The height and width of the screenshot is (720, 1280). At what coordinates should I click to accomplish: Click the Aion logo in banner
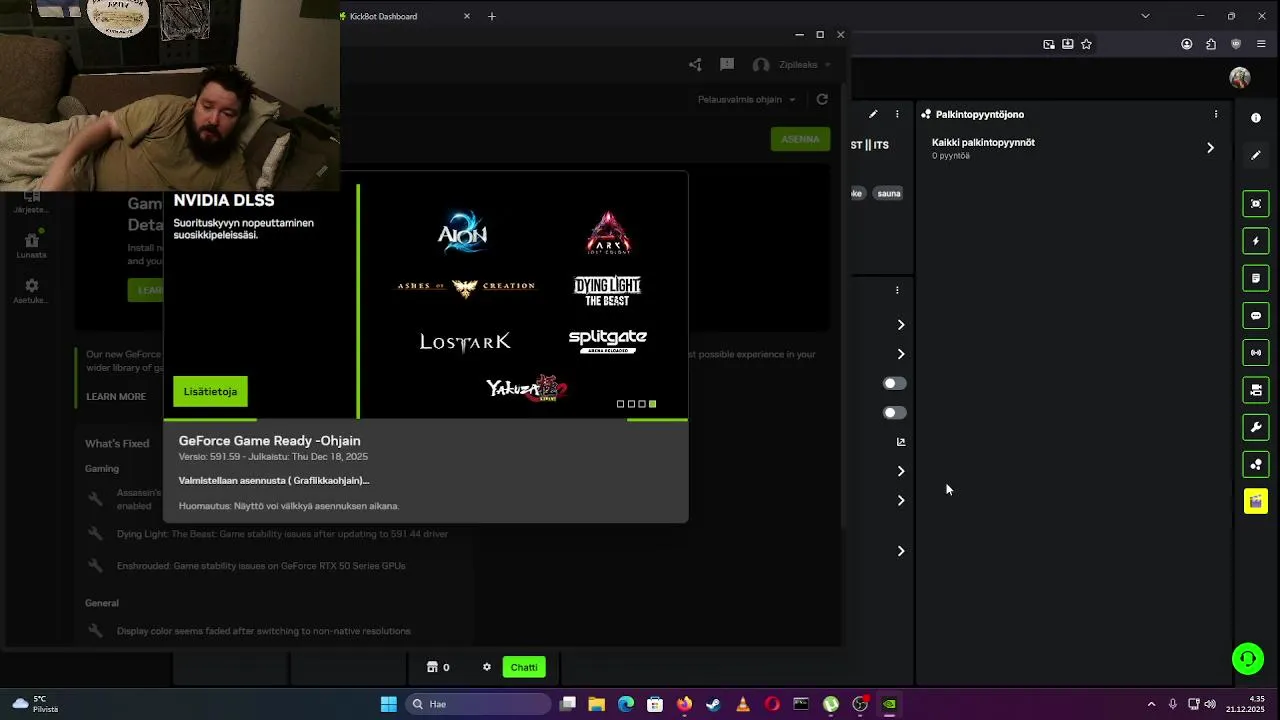[462, 232]
